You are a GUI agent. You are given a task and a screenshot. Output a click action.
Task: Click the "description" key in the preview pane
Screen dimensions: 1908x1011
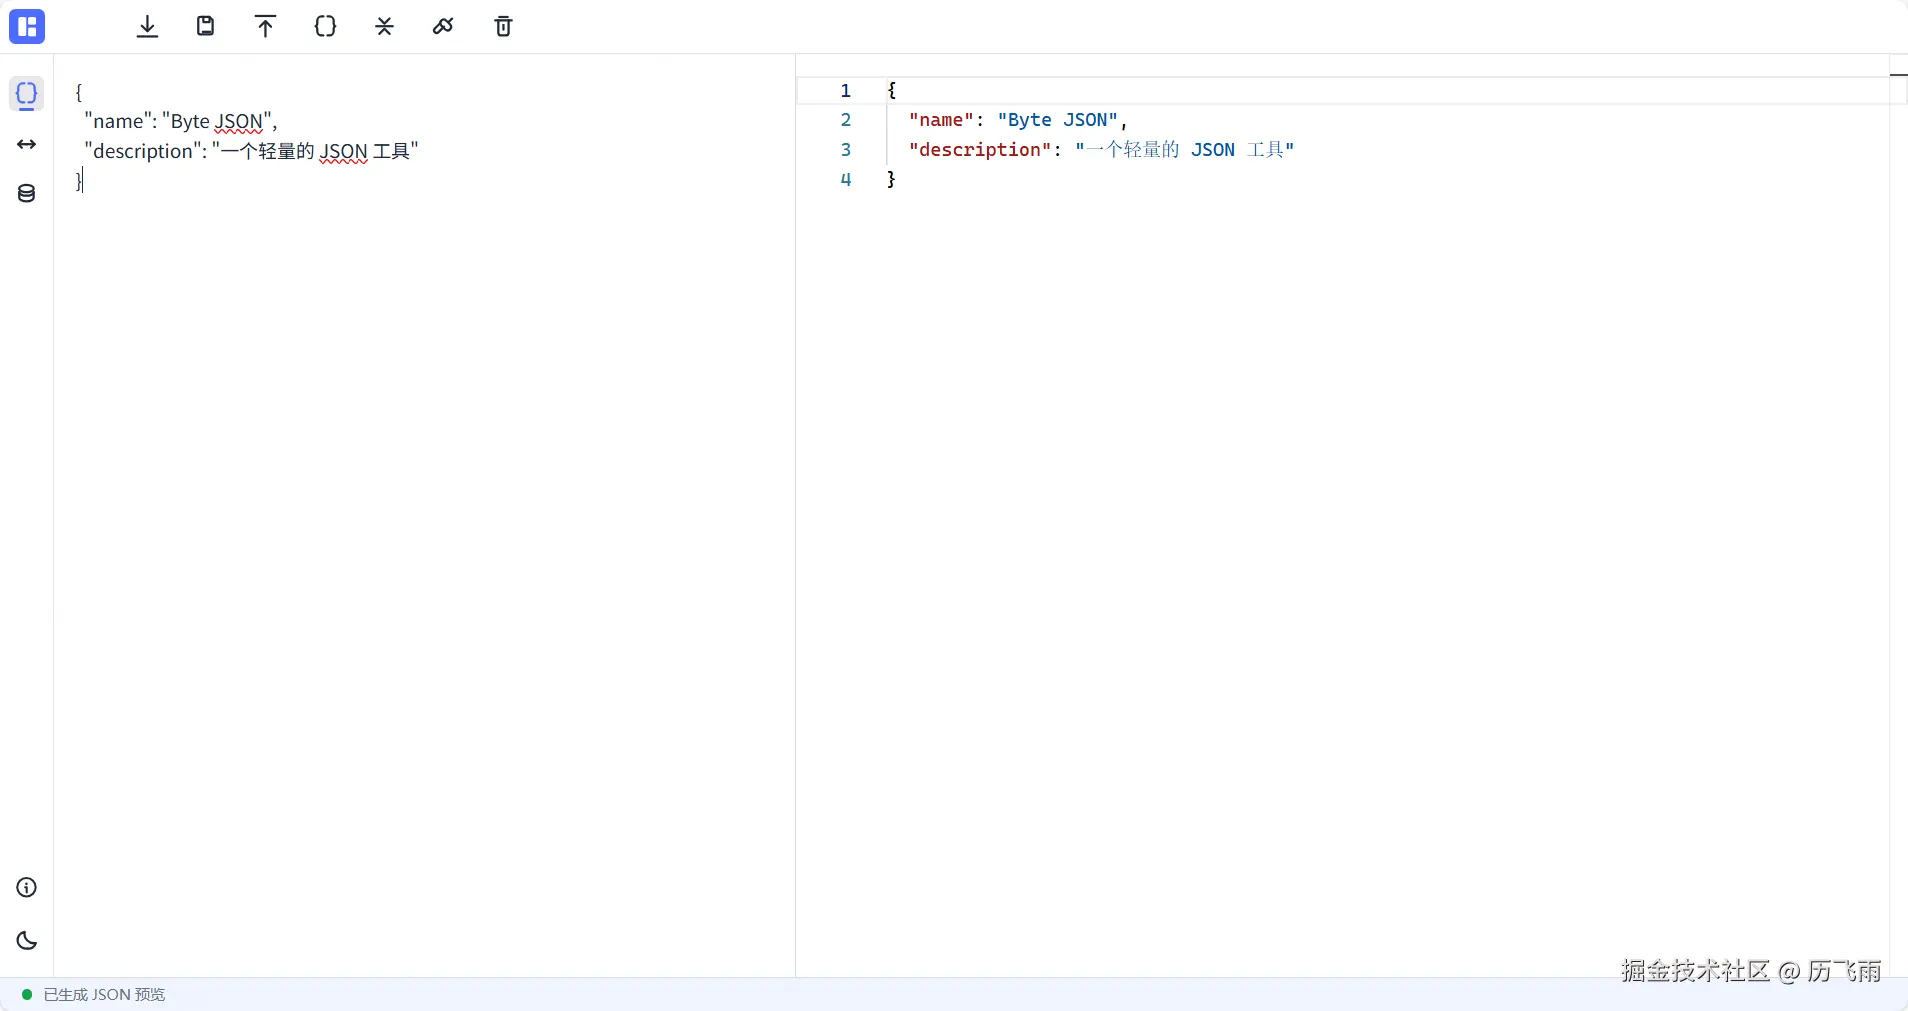pyautogui.click(x=979, y=150)
